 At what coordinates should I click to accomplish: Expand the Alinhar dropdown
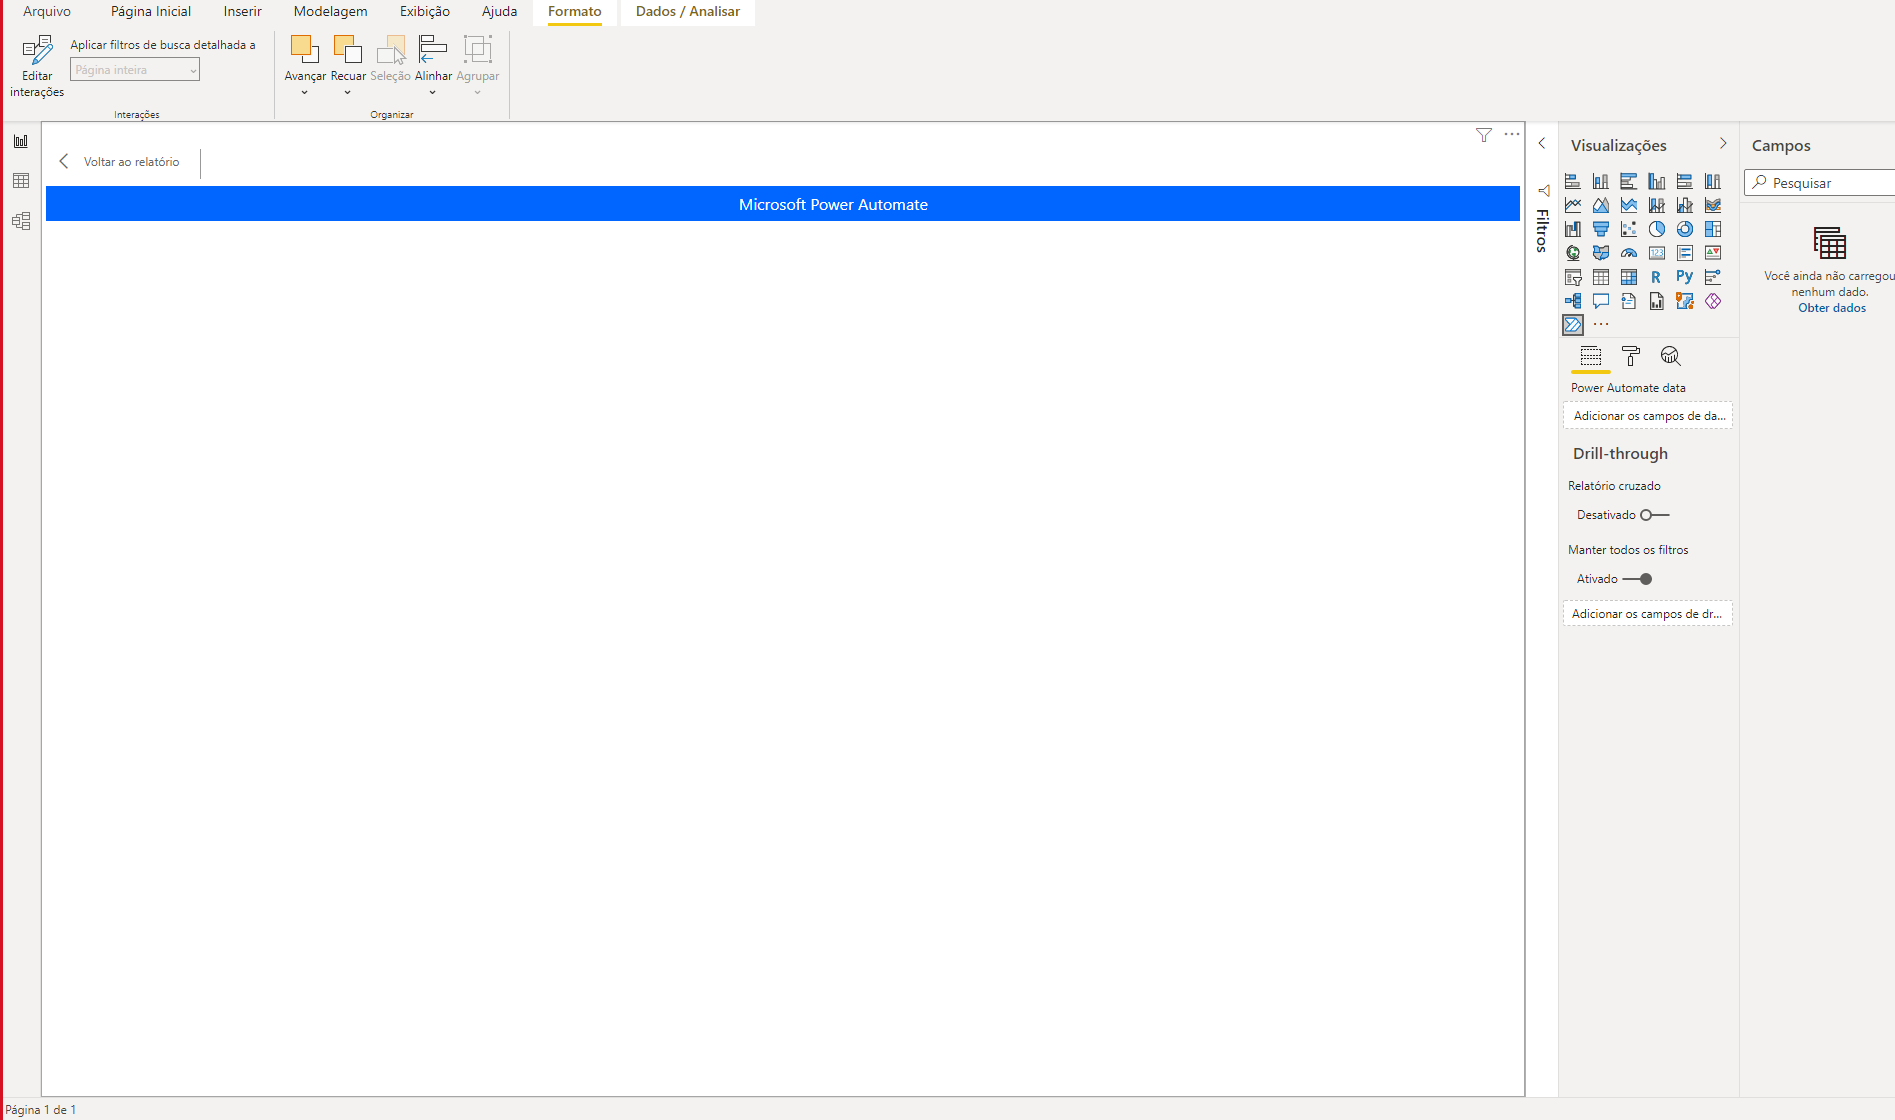point(433,93)
